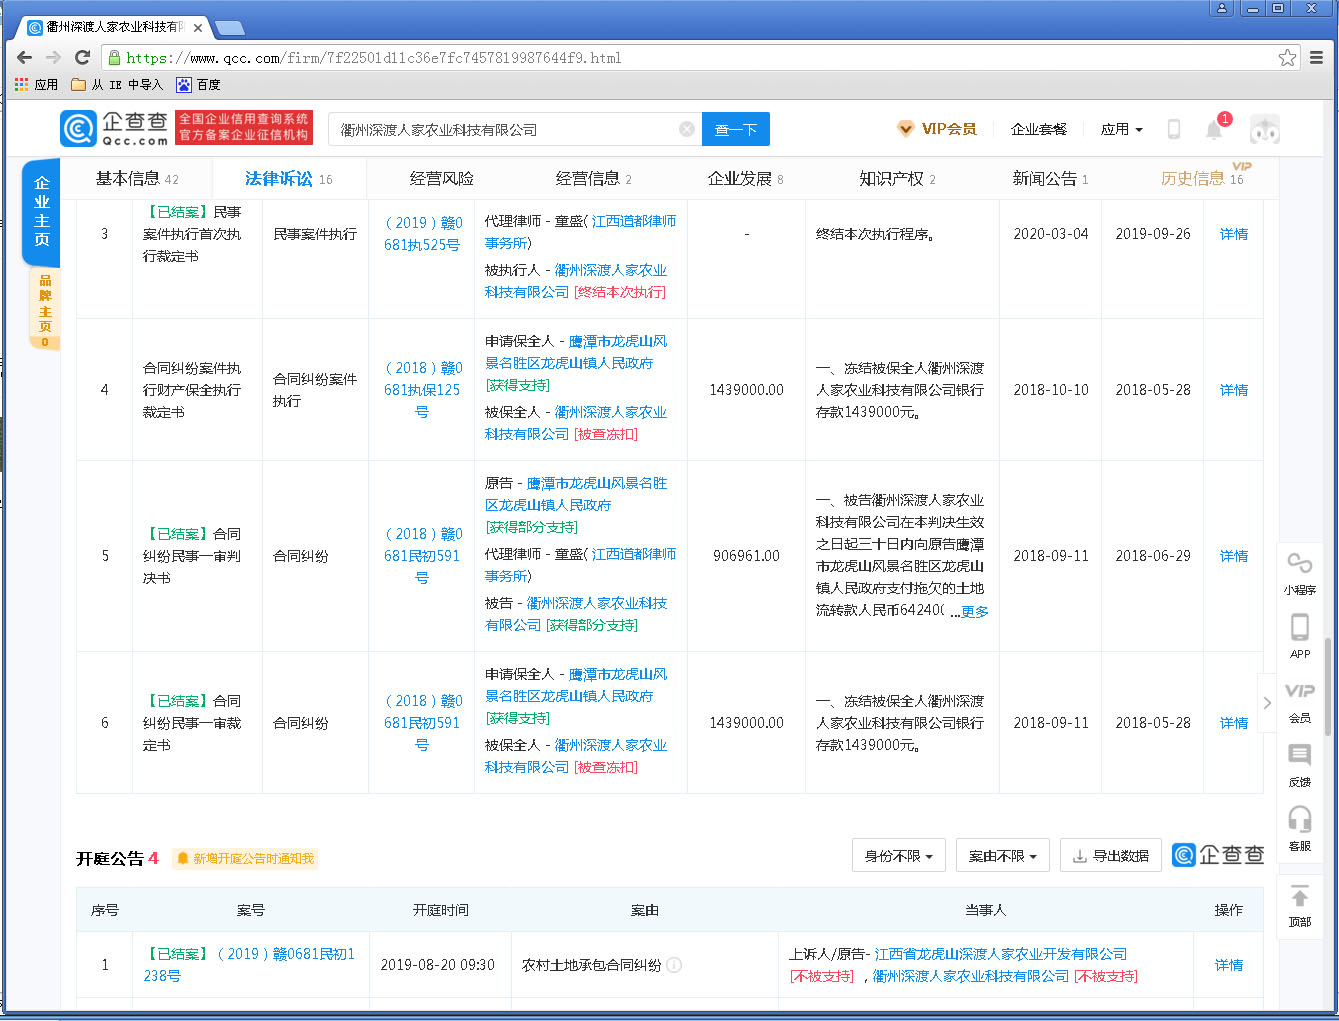
Task: Click the 企查查 logo in header
Action: tap(114, 129)
